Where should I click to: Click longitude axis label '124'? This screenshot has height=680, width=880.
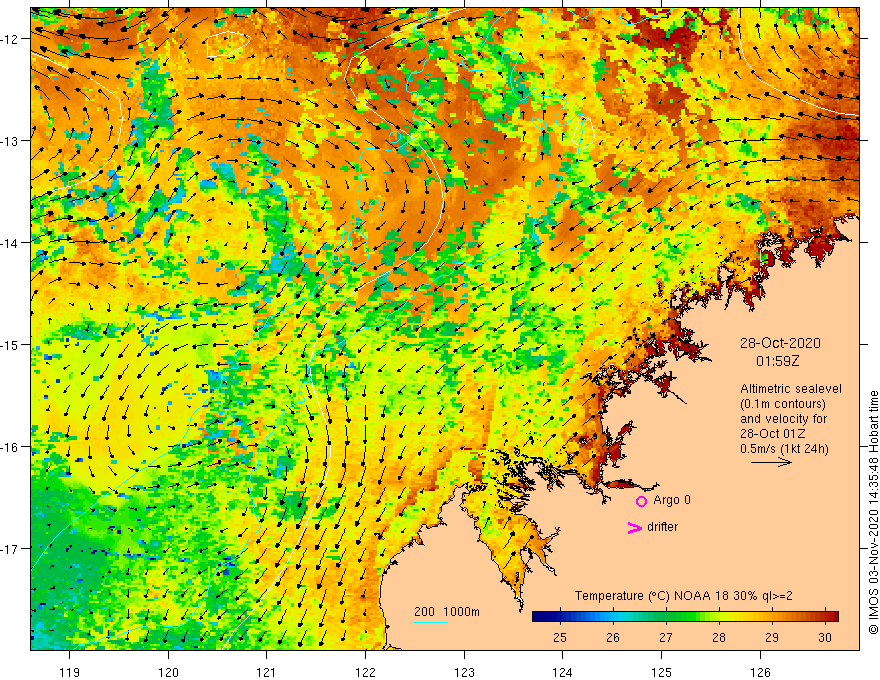tap(563, 672)
